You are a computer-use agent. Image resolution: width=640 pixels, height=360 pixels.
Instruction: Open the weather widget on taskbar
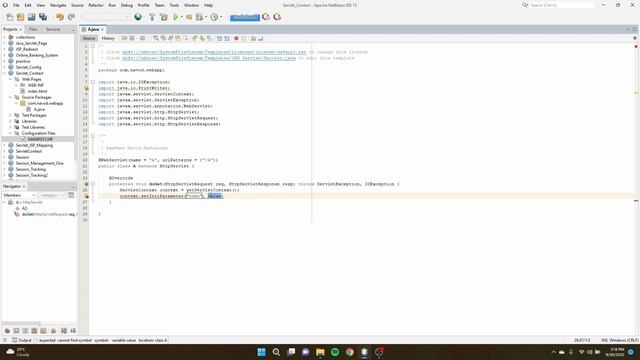coord(18,352)
